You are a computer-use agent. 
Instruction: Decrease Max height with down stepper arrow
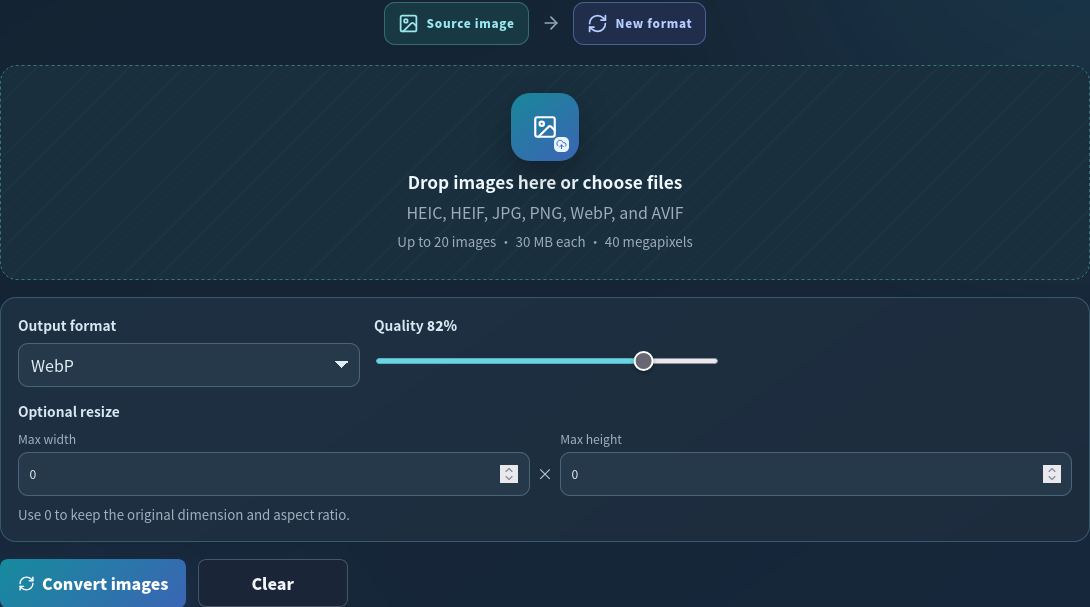[x=1052, y=479]
